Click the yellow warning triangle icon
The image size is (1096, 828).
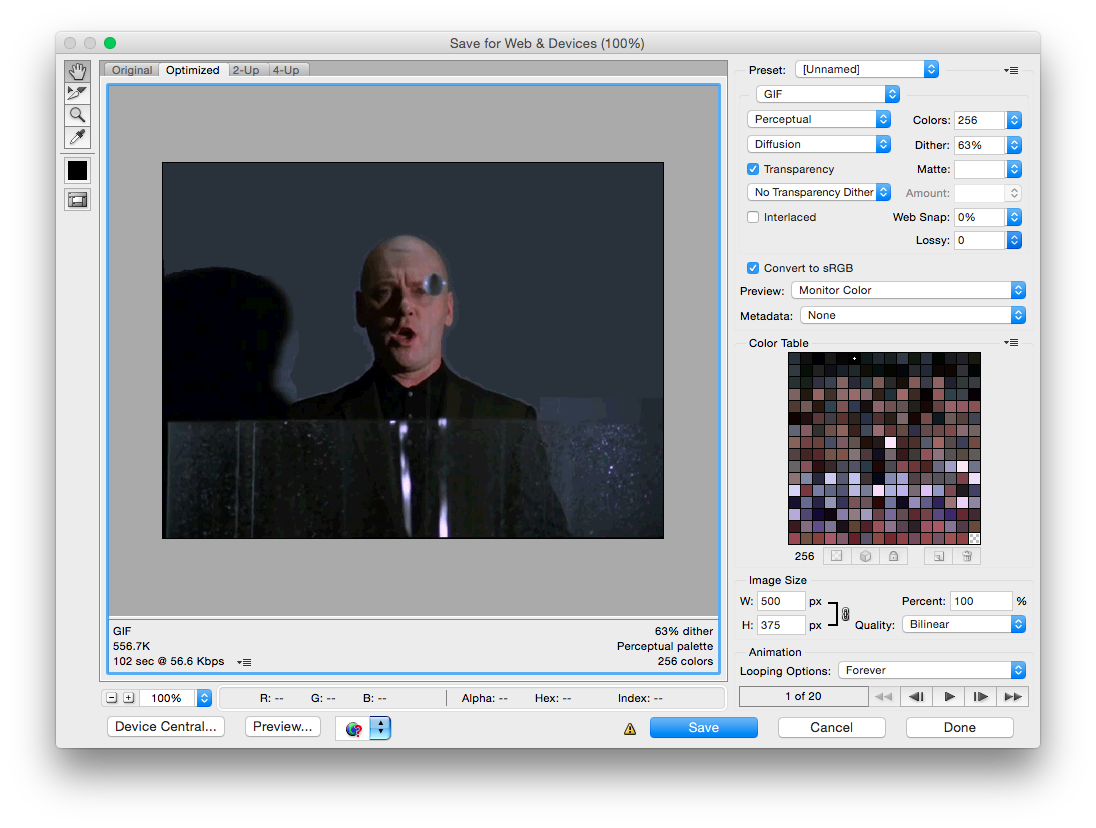point(630,729)
